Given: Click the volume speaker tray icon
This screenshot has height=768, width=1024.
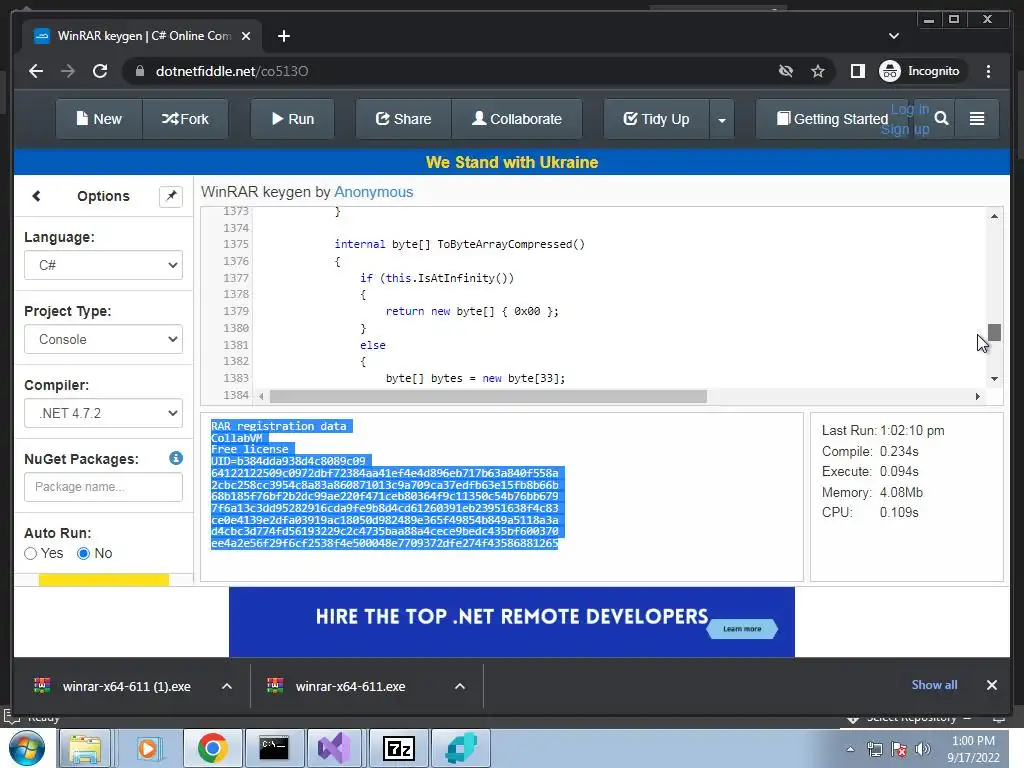Looking at the screenshot, I should click(x=923, y=749).
